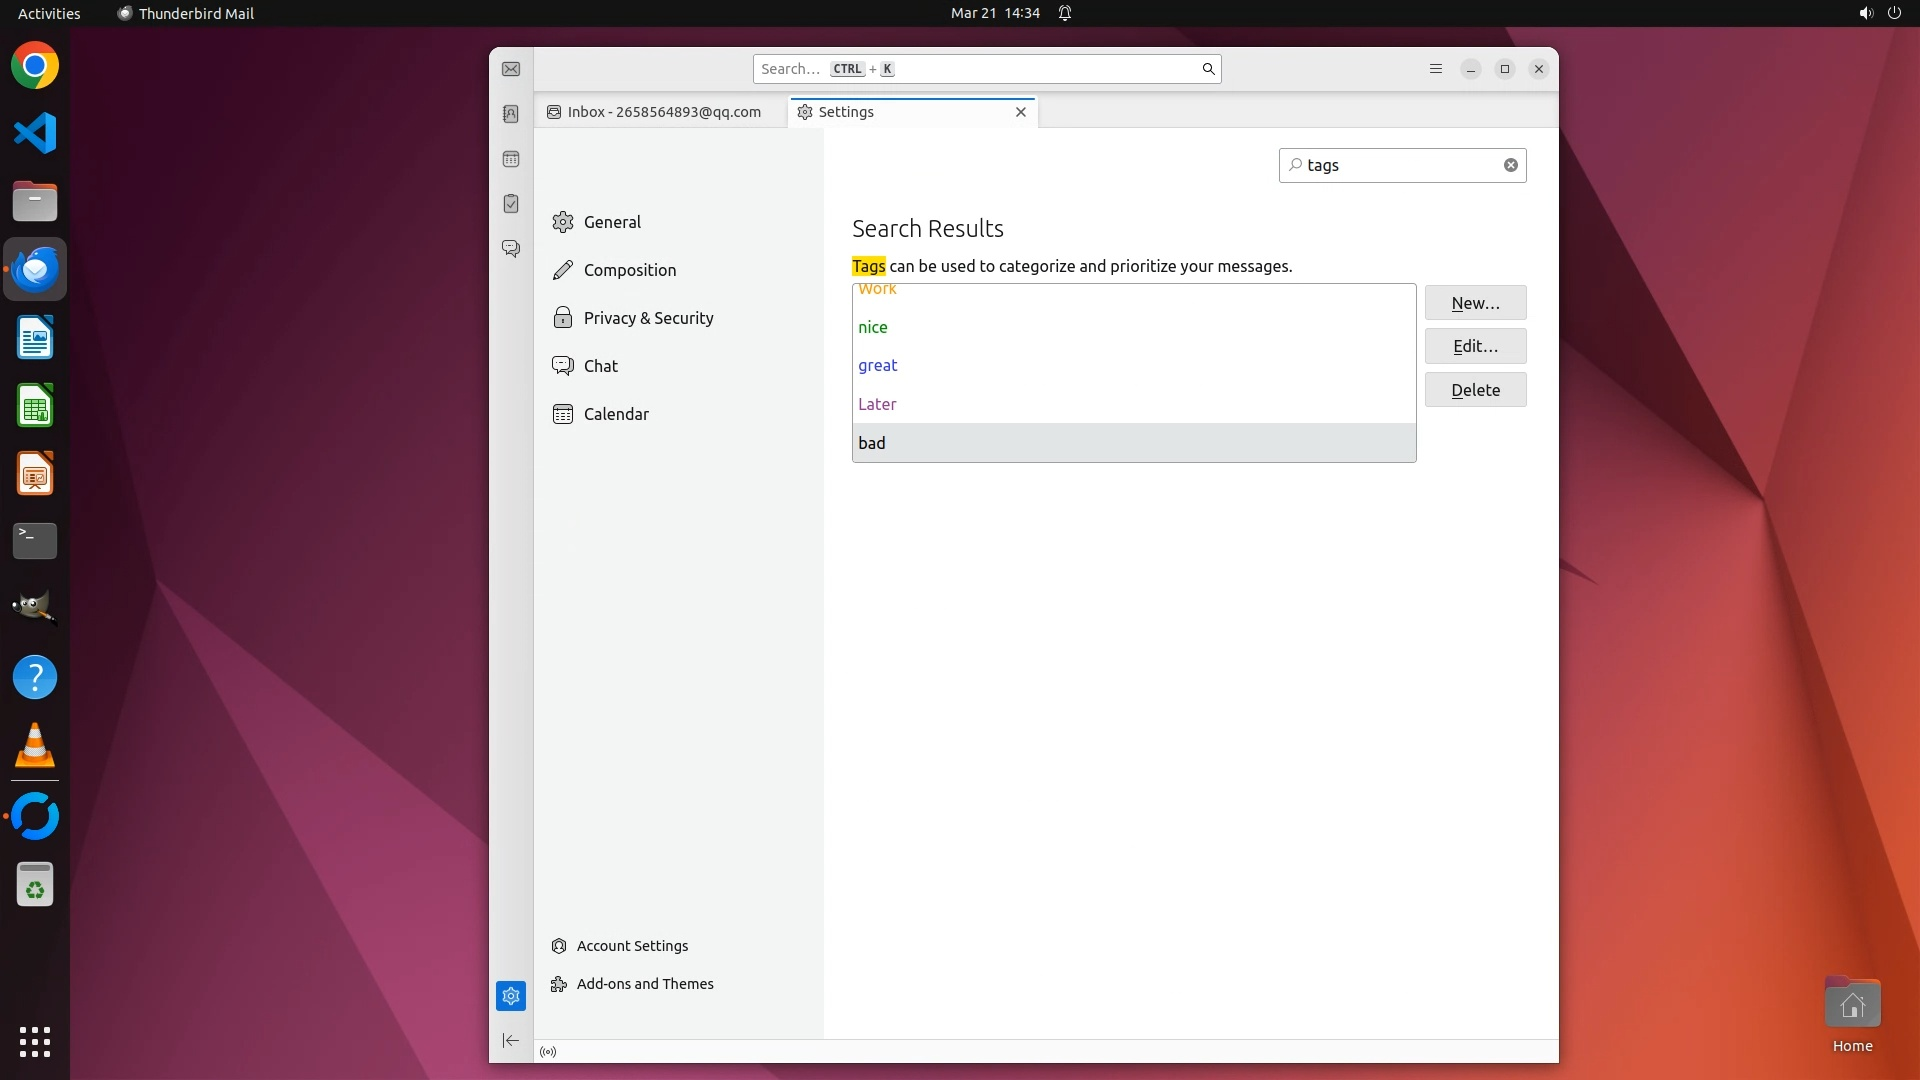Open the Thunderbird hamburger app menu
Image resolution: width=1920 pixels, height=1080 pixels.
click(1436, 69)
